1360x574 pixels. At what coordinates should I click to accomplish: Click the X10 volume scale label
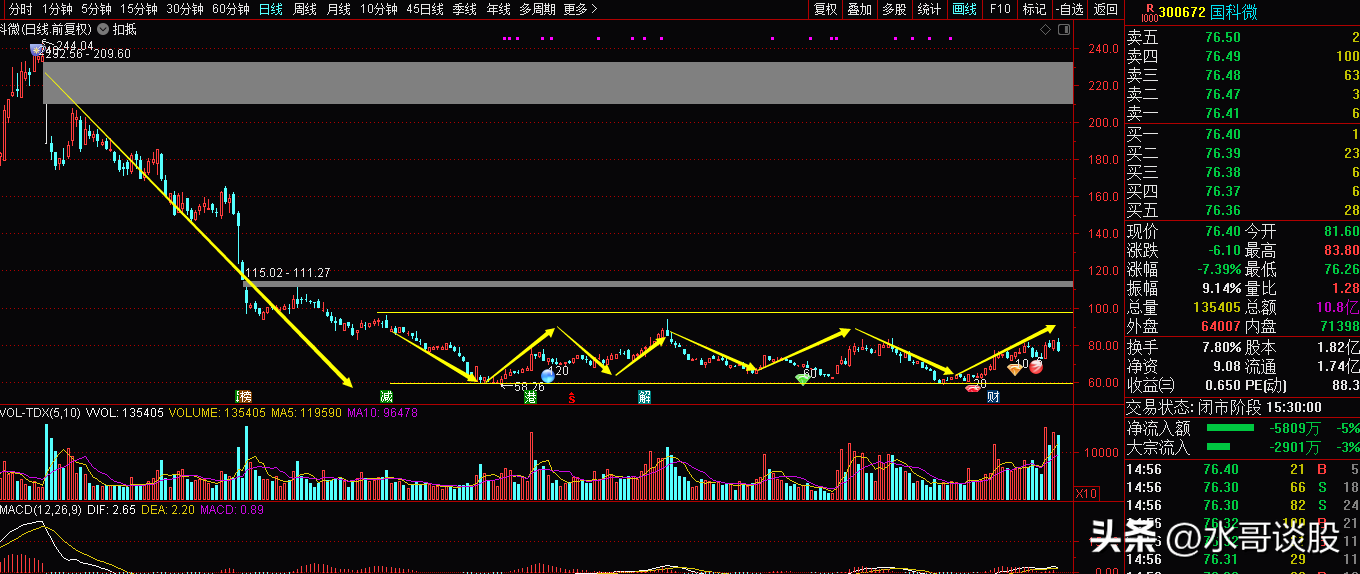(x=1086, y=493)
